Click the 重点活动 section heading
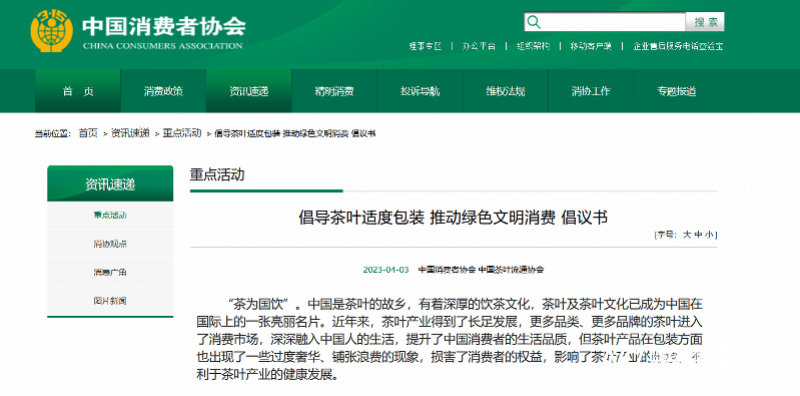This screenshot has height=396, width=800. 217,175
